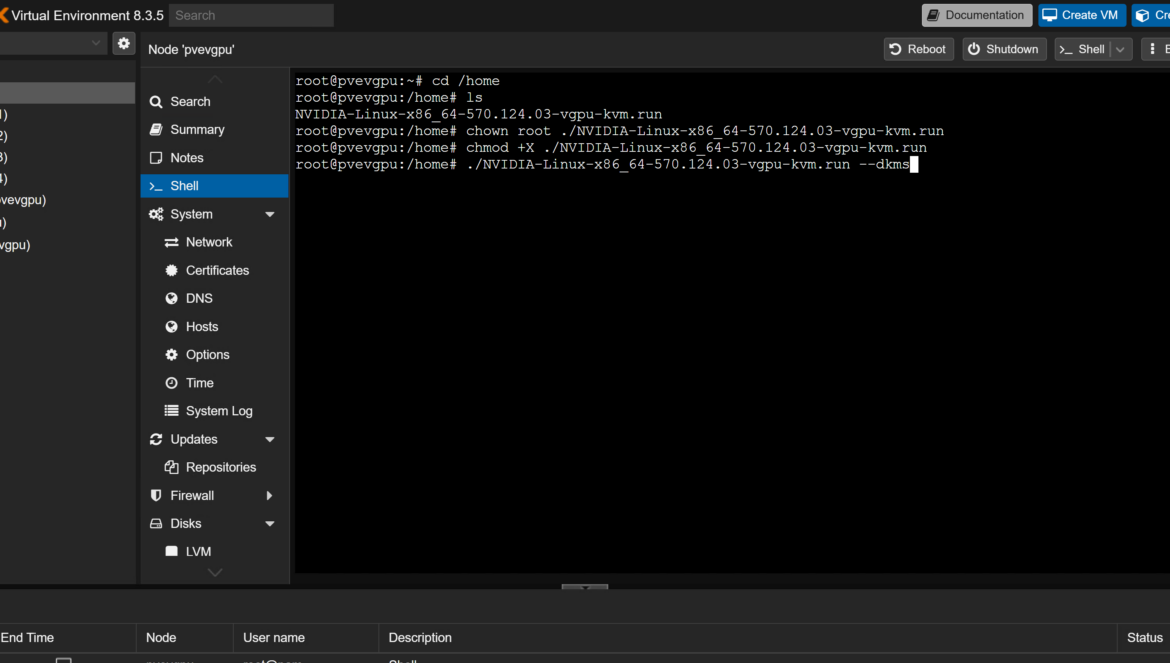Open the Shell button's dropdown arrow
This screenshot has height=663, width=1170.
point(1121,49)
